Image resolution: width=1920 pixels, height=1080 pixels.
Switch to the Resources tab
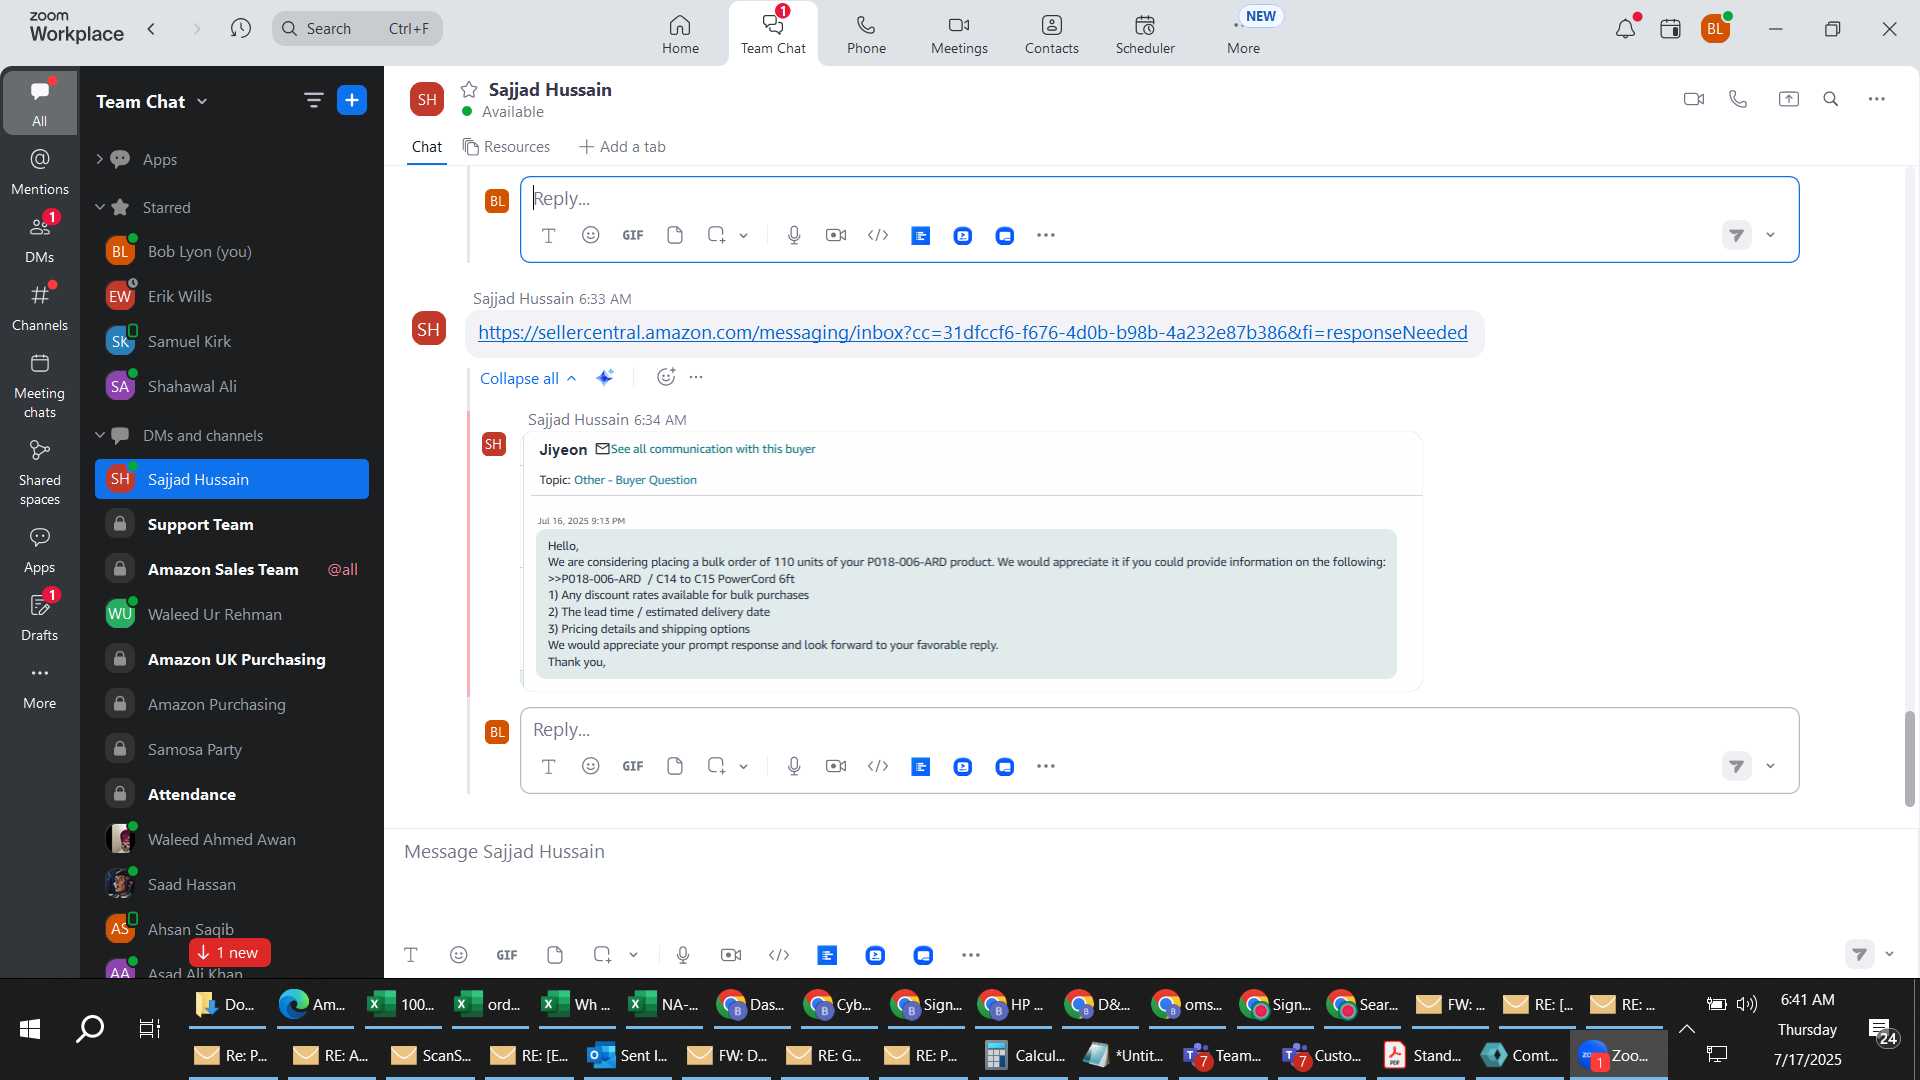click(506, 147)
